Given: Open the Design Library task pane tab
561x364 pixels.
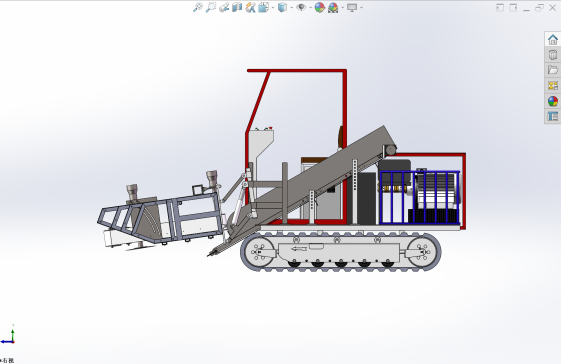Looking at the screenshot, I should pyautogui.click(x=553, y=55).
